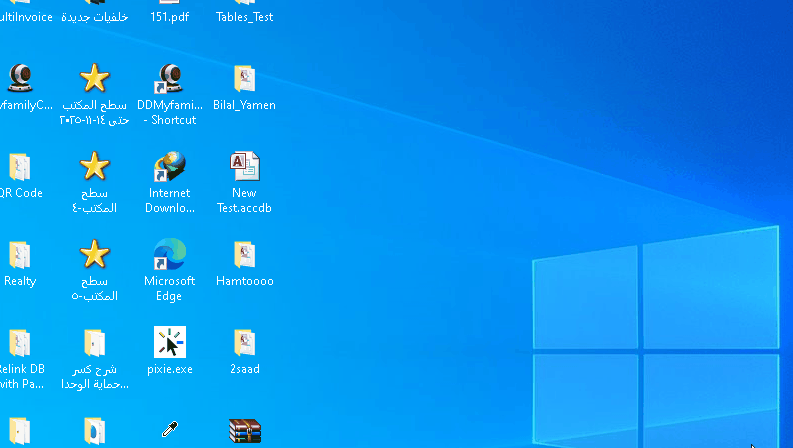Viewport: 793px width, 448px height.
Task: Select the Realty folder
Action: click(20, 255)
